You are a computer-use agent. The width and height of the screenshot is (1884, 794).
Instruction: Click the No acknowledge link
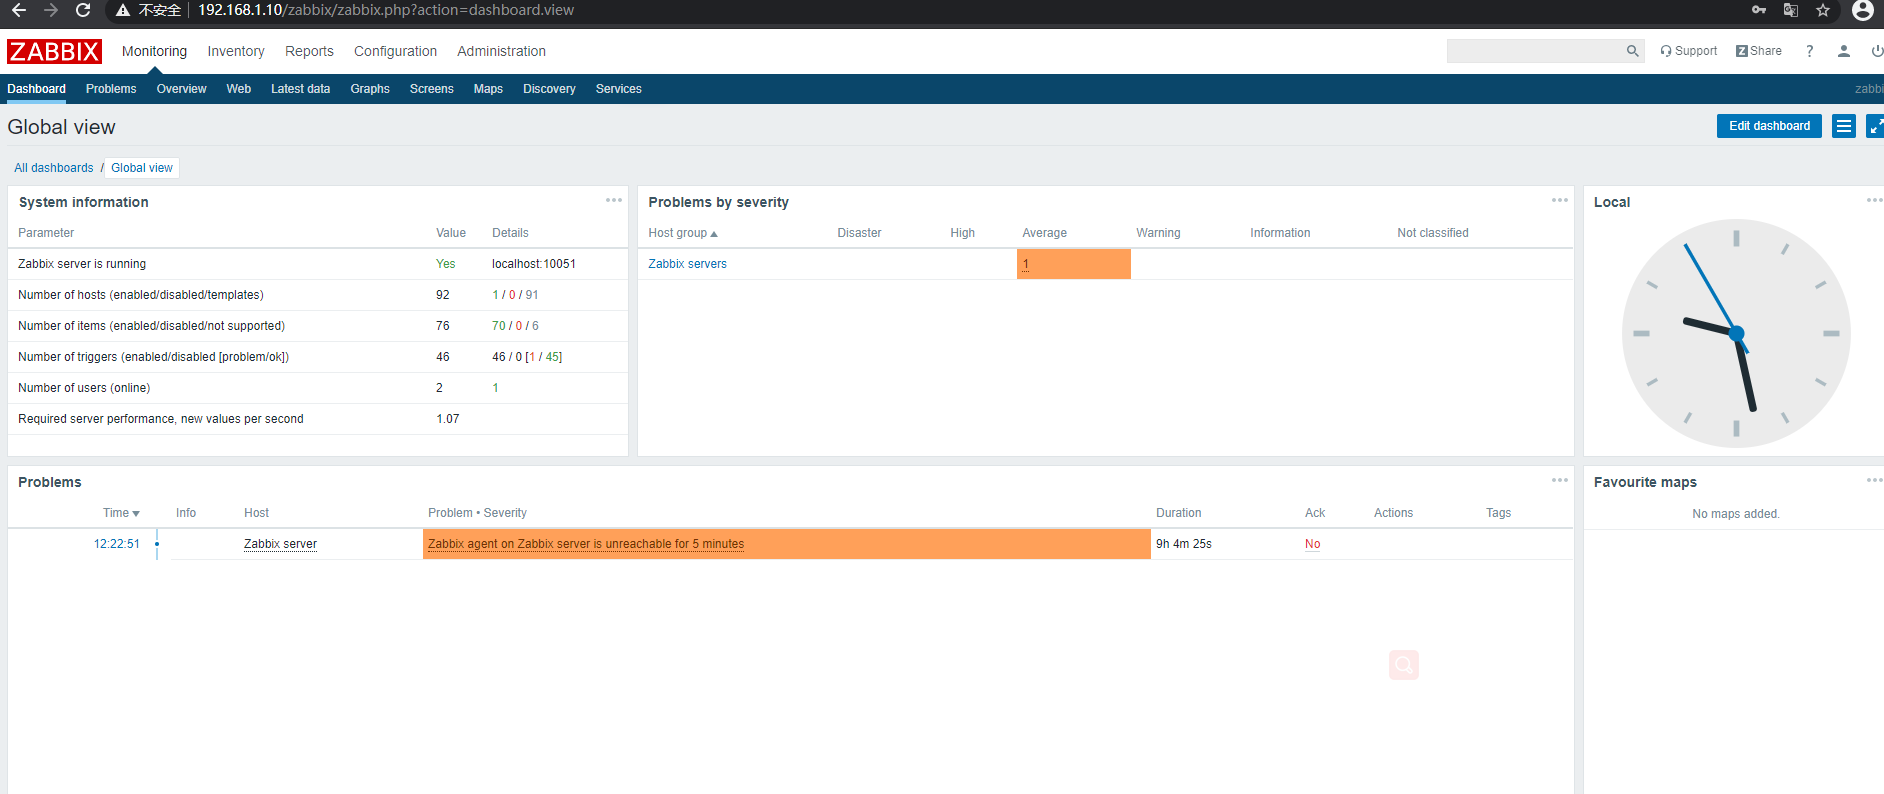1312,544
